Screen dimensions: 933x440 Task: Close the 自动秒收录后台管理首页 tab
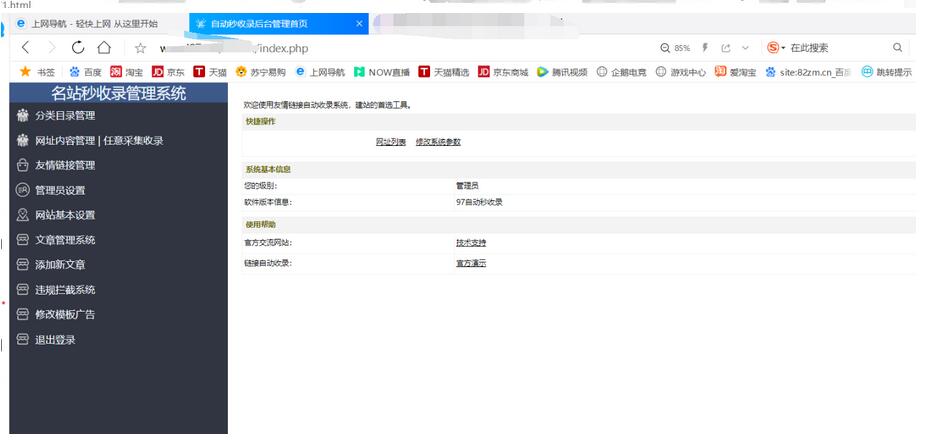pyautogui.click(x=359, y=24)
